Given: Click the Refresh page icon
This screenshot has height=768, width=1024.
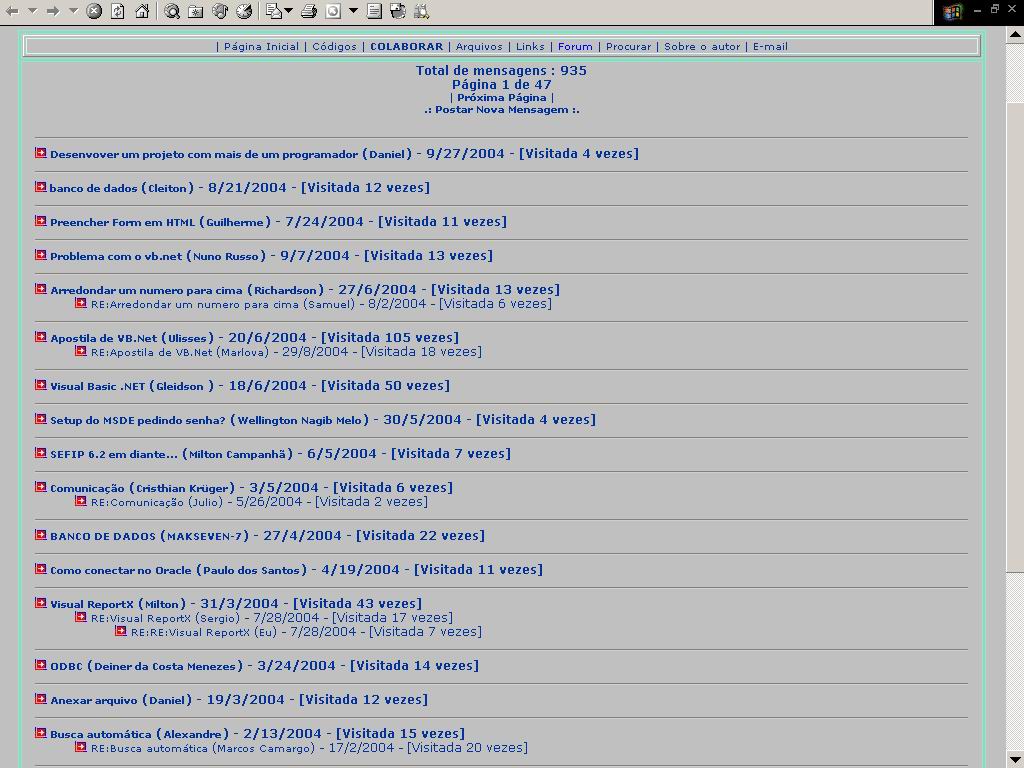Looking at the screenshot, I should tap(118, 11).
